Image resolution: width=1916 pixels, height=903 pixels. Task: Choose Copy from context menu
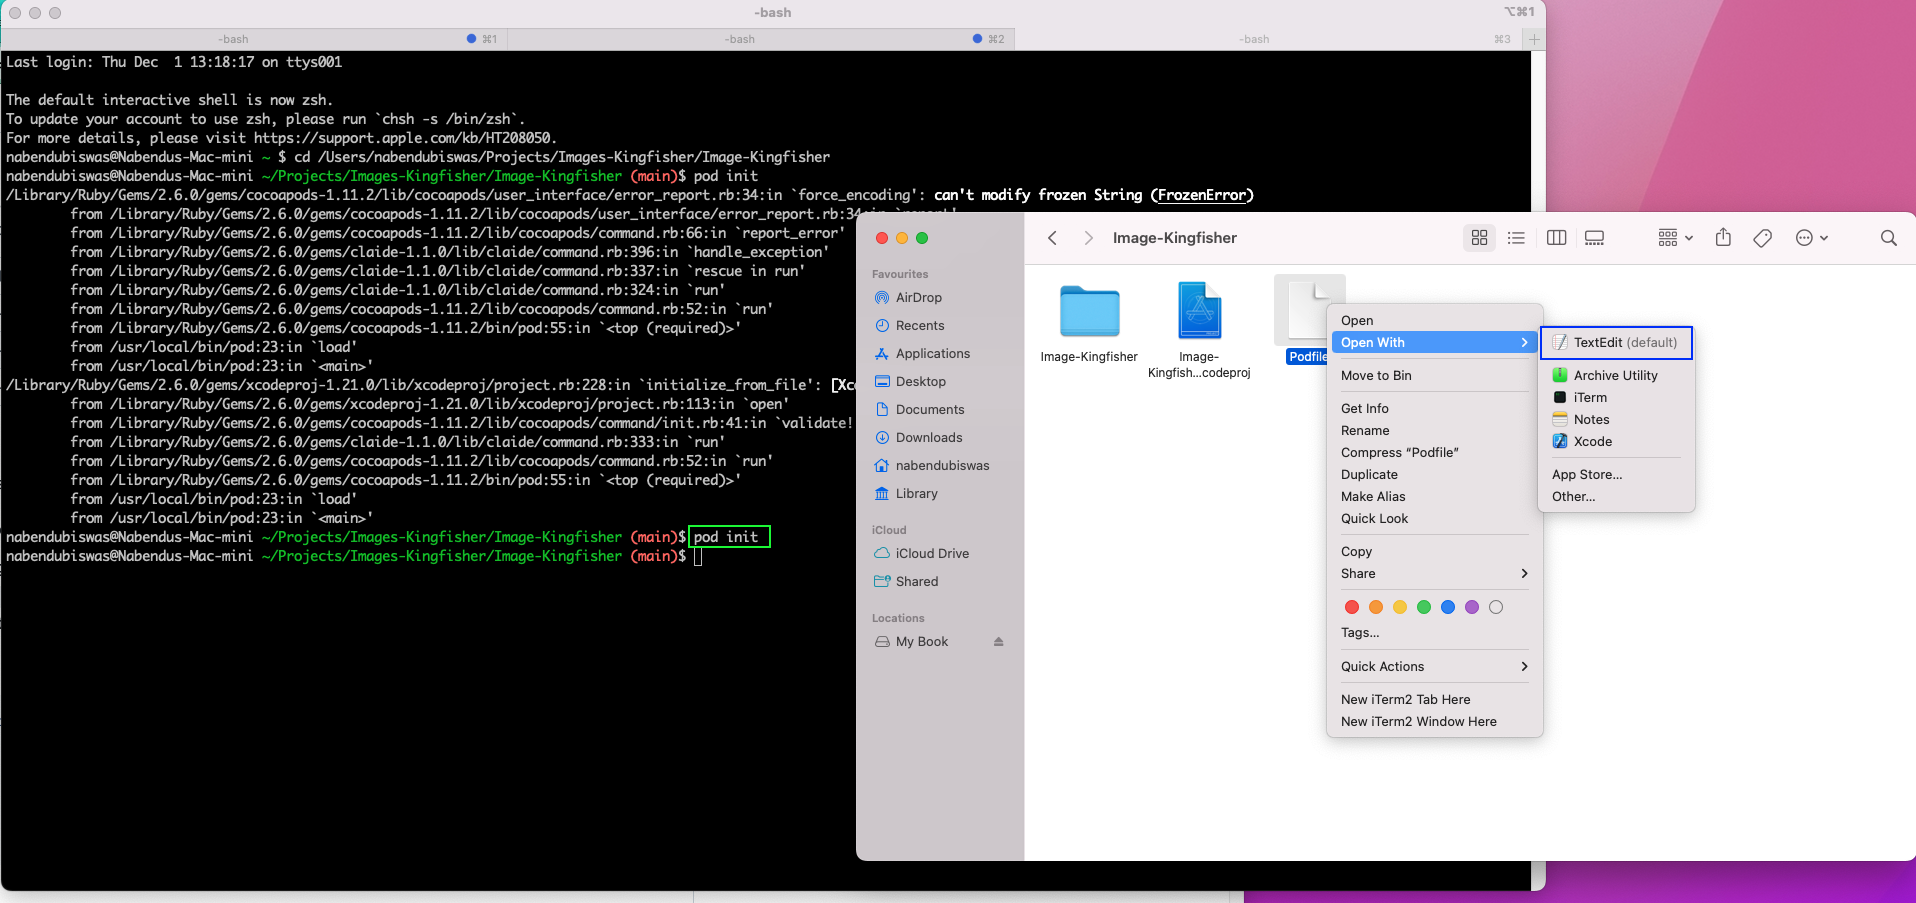coord(1433,552)
